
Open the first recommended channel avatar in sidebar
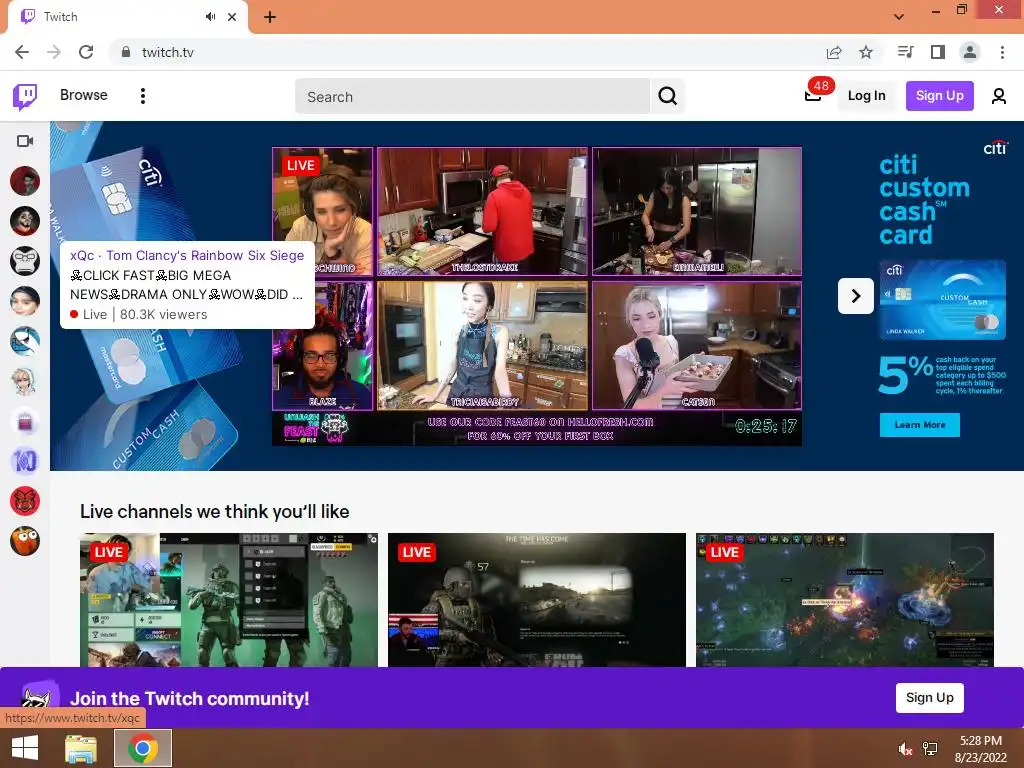[x=25, y=181]
